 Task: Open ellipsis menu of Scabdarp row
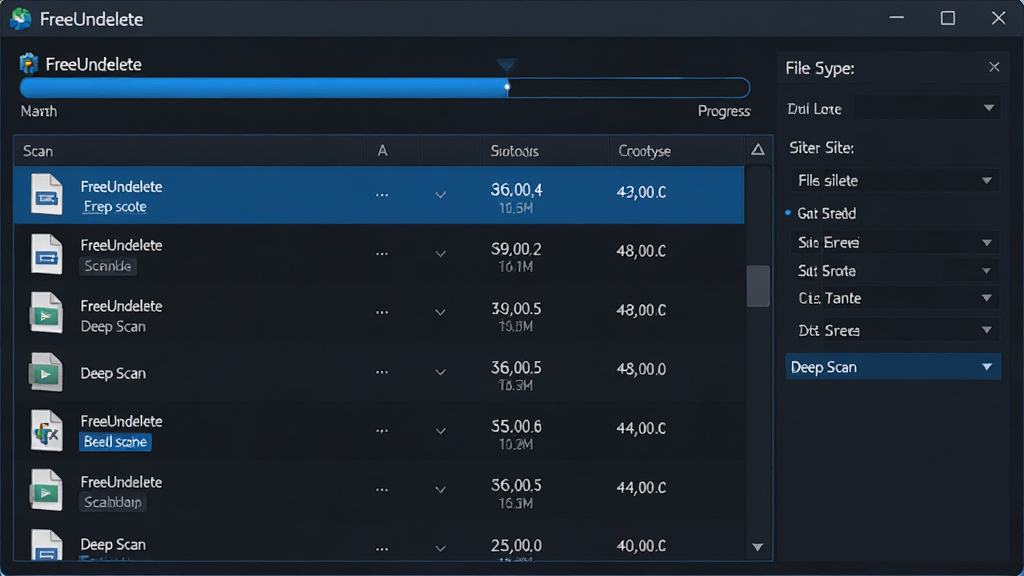(382, 489)
